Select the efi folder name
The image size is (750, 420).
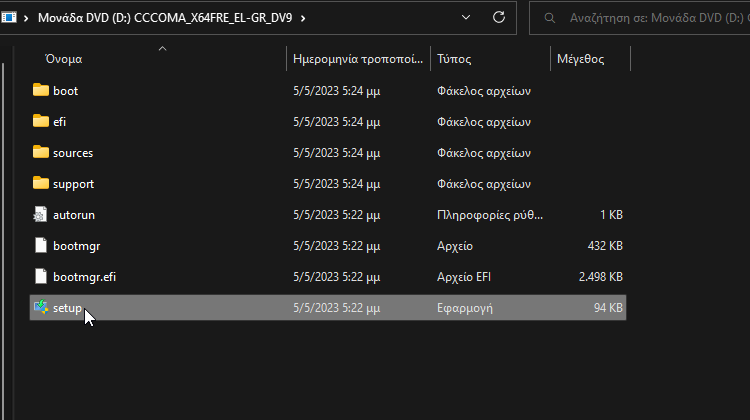pos(59,122)
